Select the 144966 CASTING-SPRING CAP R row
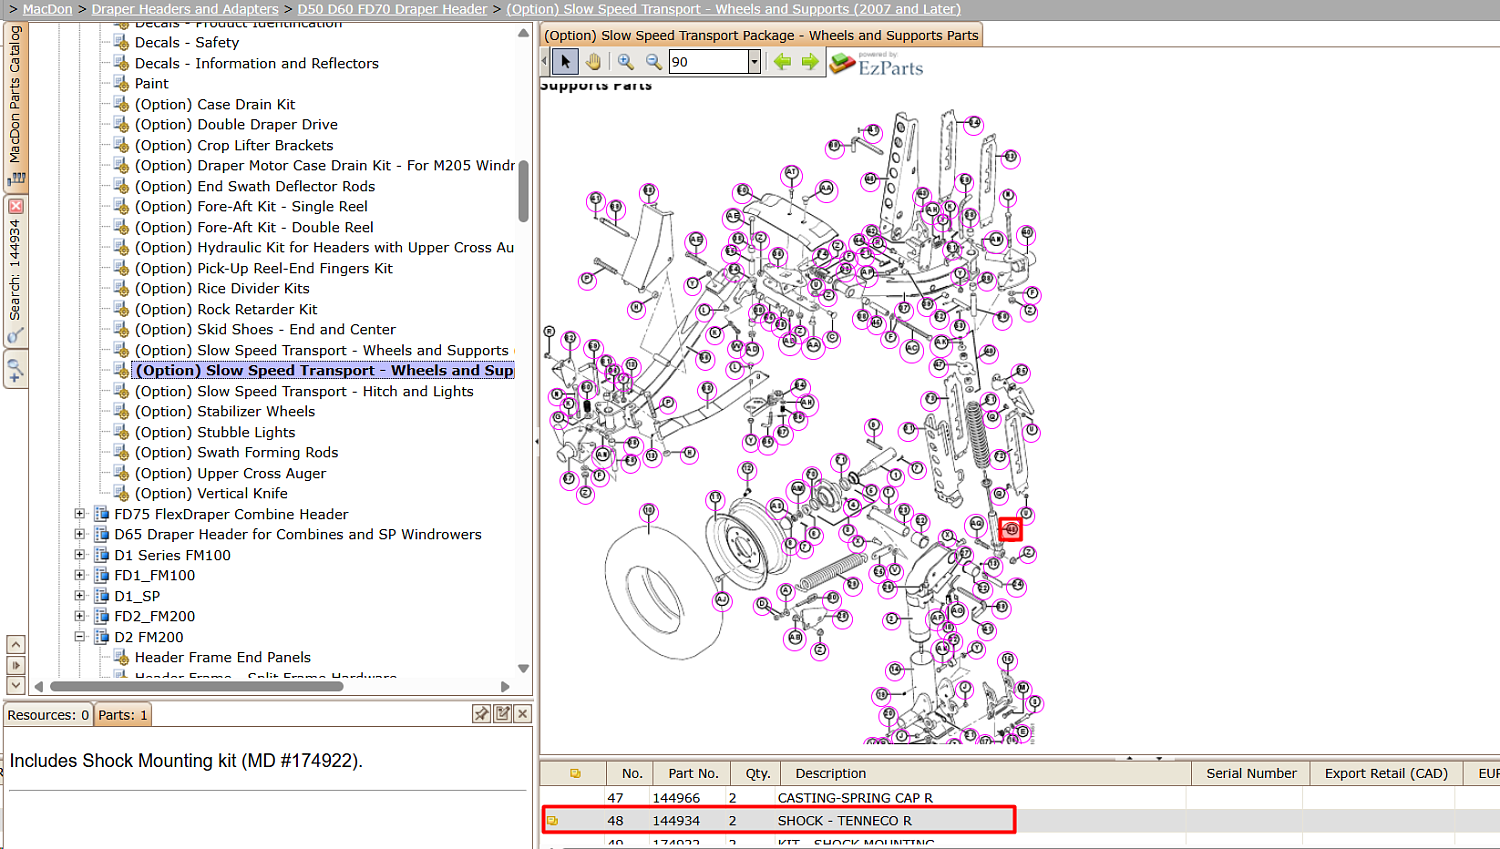The width and height of the screenshot is (1500, 849). (x=1020, y=798)
